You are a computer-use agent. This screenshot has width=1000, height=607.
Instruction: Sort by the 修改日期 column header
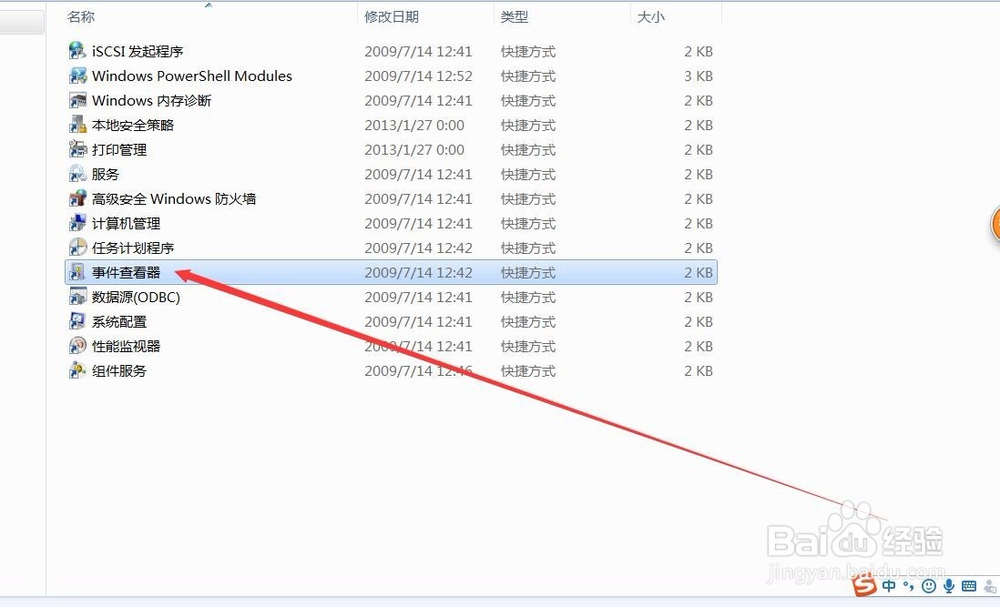tap(392, 17)
